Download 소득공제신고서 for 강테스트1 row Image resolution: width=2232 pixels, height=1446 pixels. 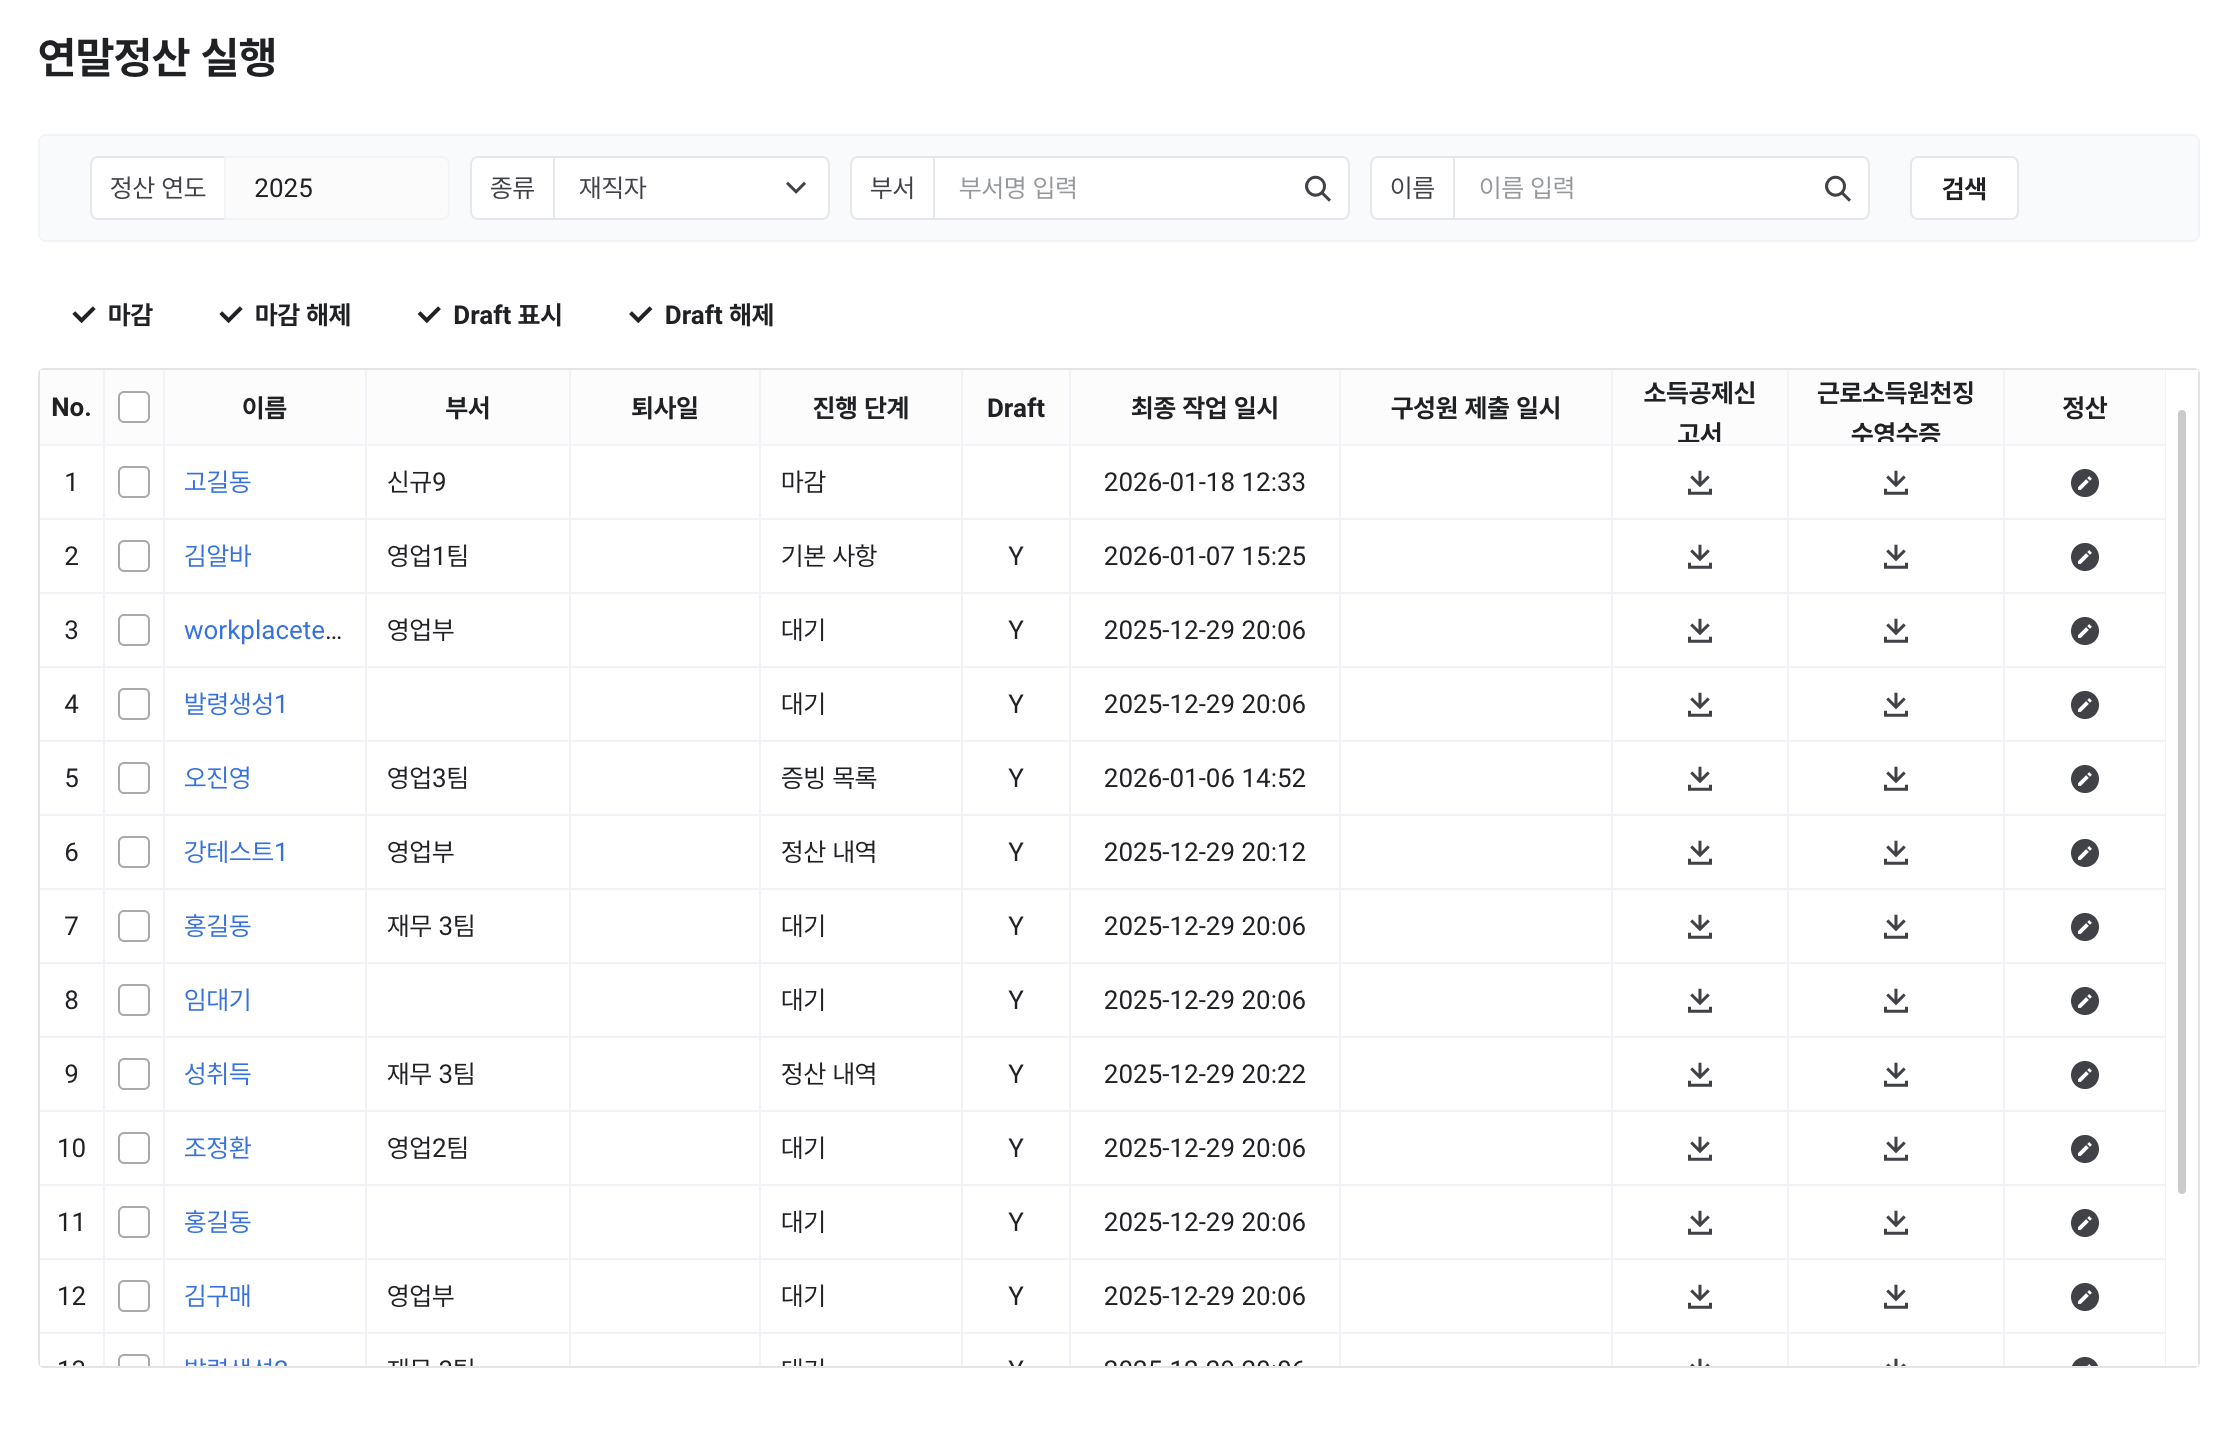coord(1699,853)
